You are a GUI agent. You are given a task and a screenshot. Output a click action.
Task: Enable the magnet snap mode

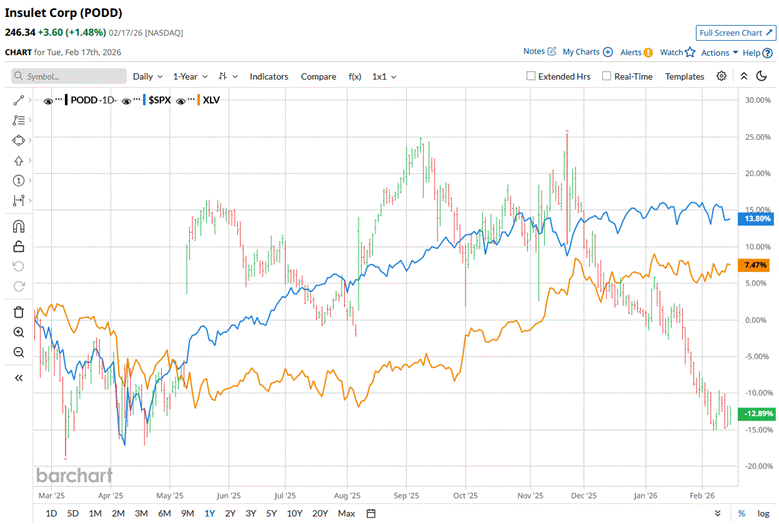coord(20,226)
